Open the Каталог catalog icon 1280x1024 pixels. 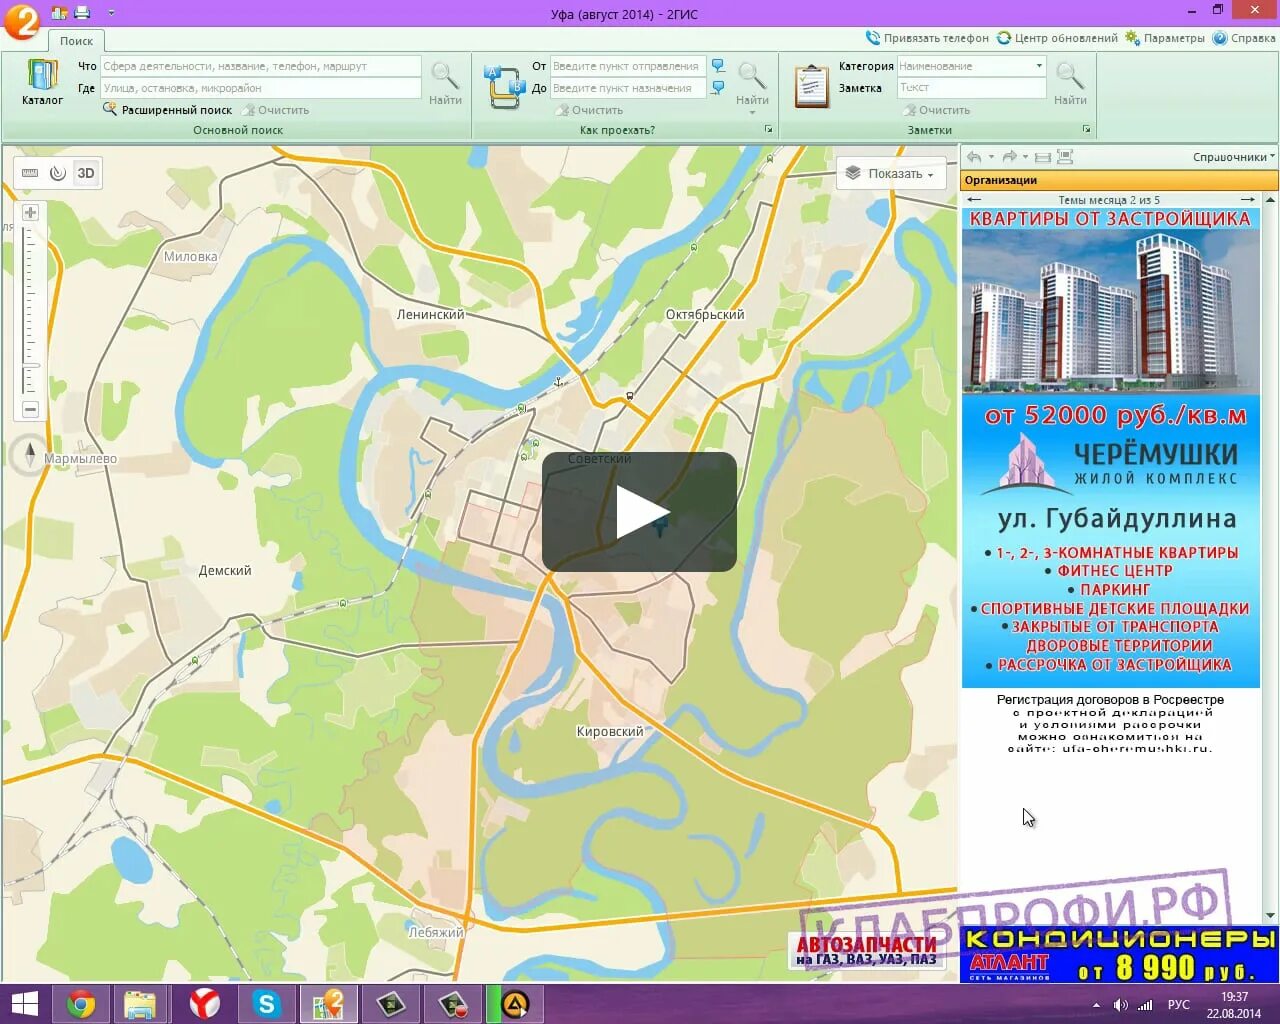click(x=42, y=83)
